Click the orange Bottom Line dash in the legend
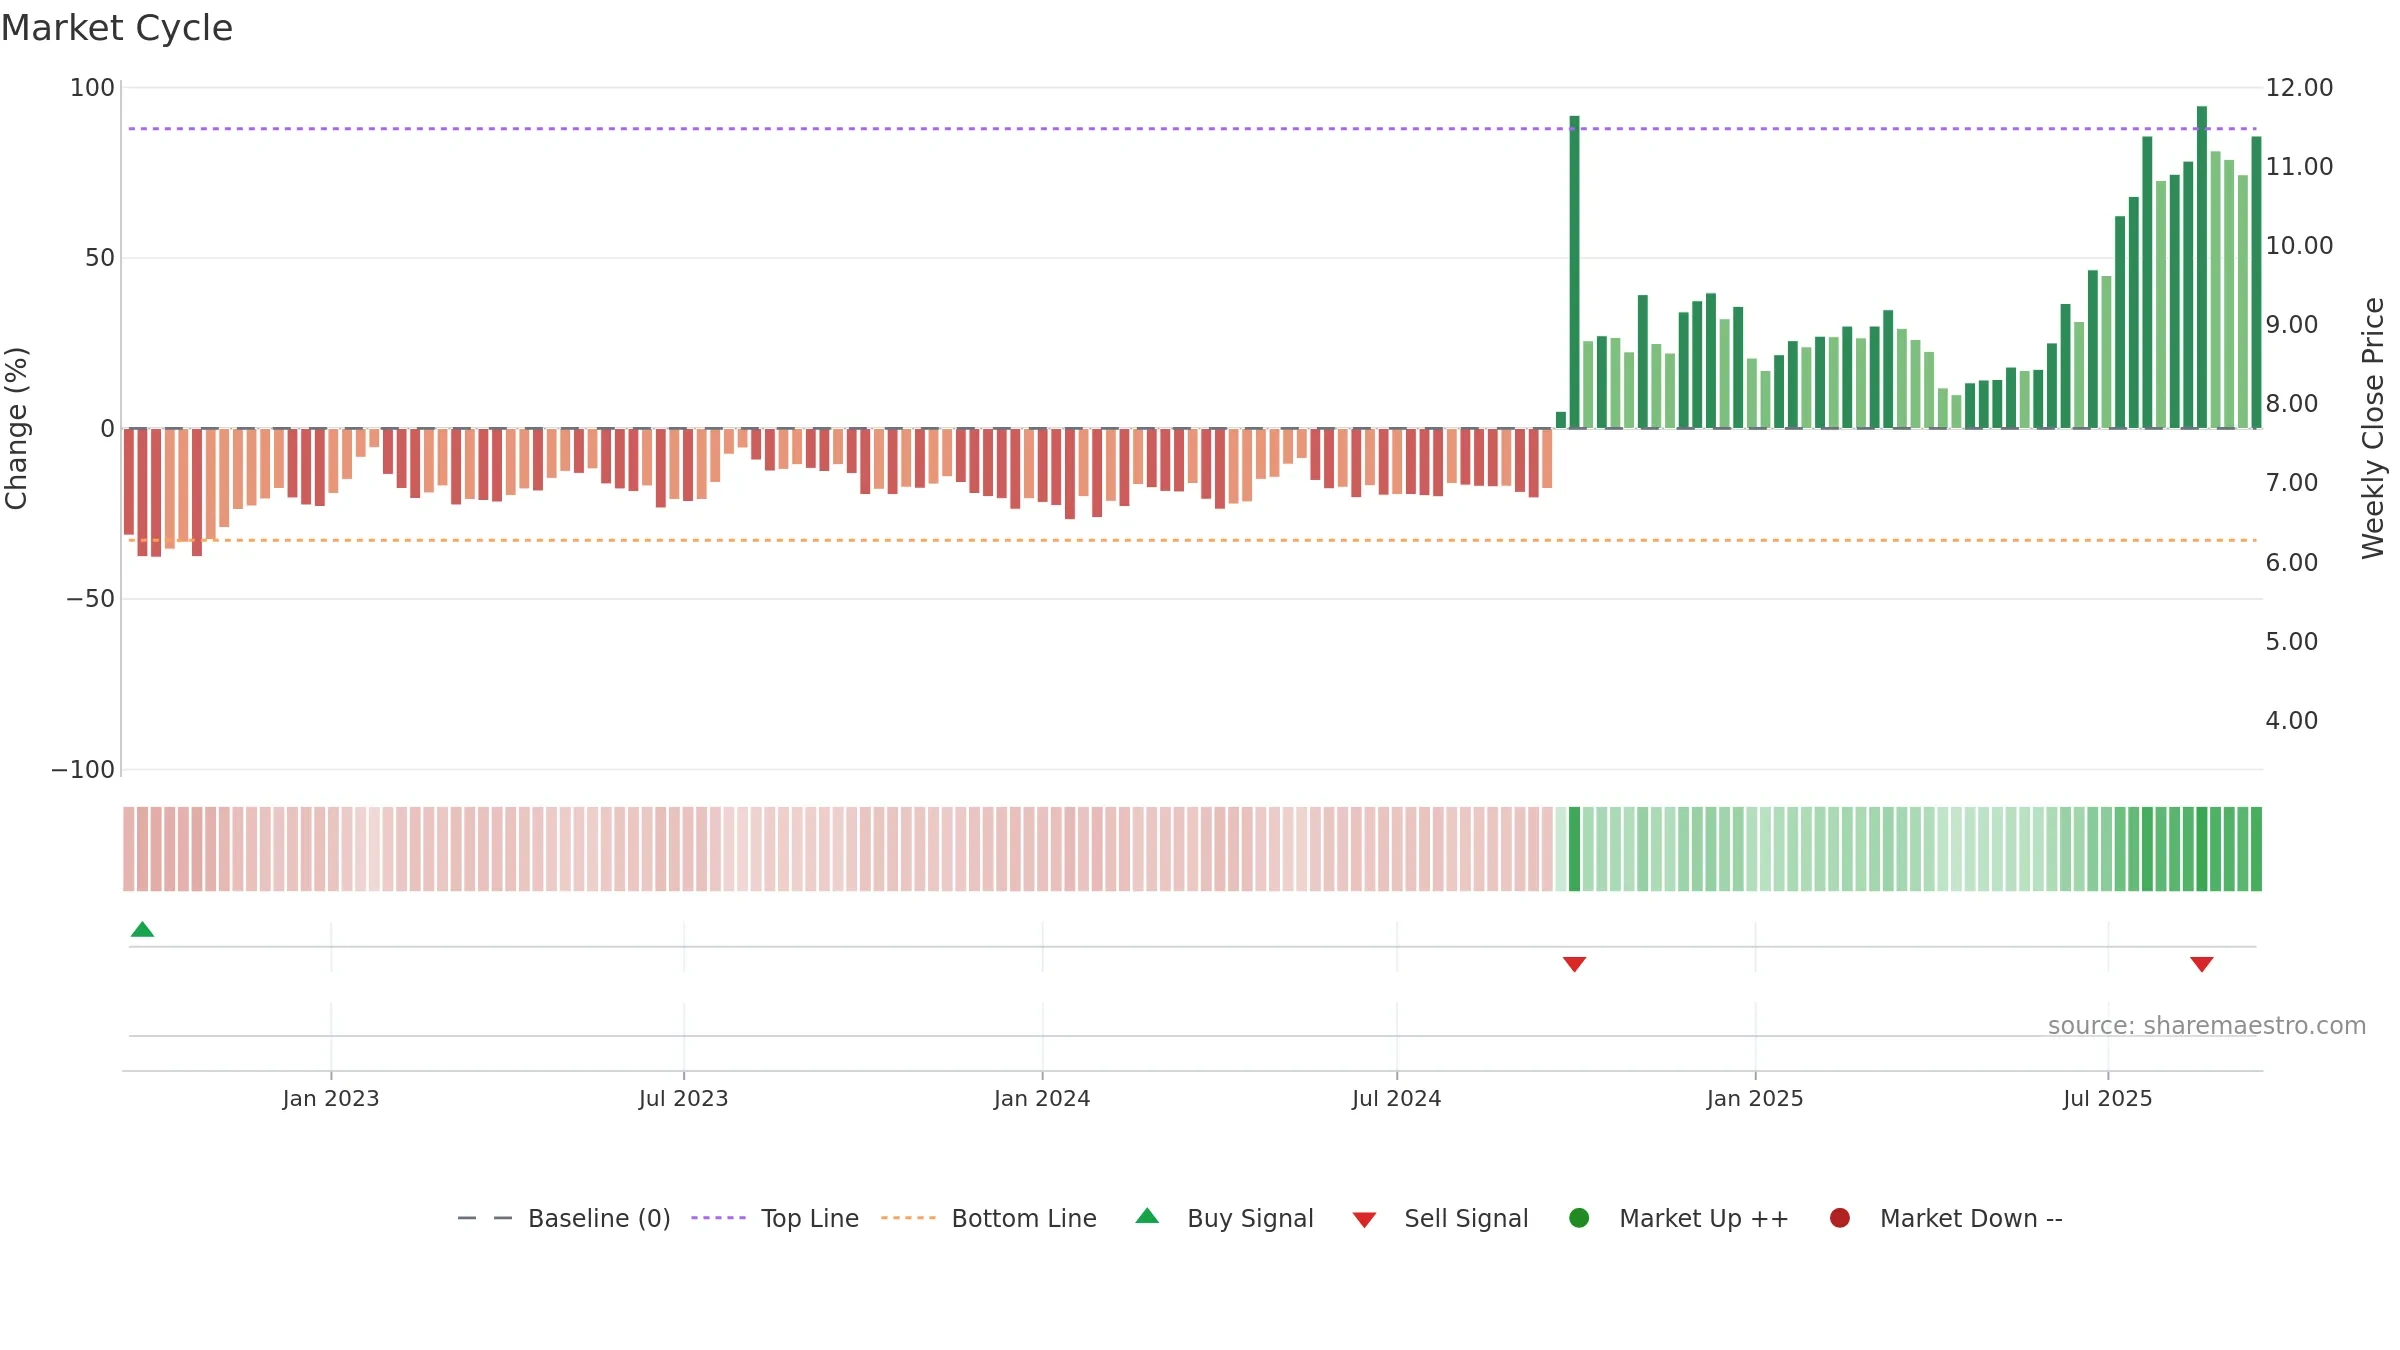Viewport: 2400px width, 1350px height. pos(908,1218)
